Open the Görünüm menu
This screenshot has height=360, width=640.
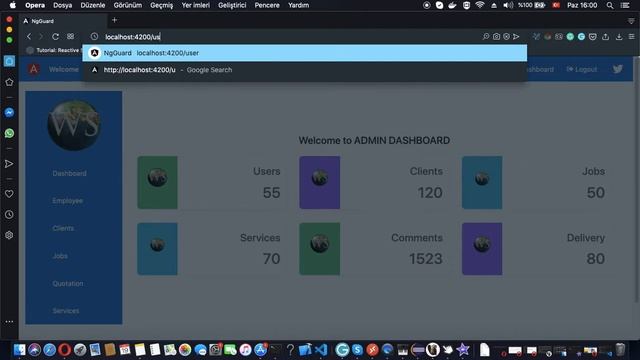pos(128,5)
